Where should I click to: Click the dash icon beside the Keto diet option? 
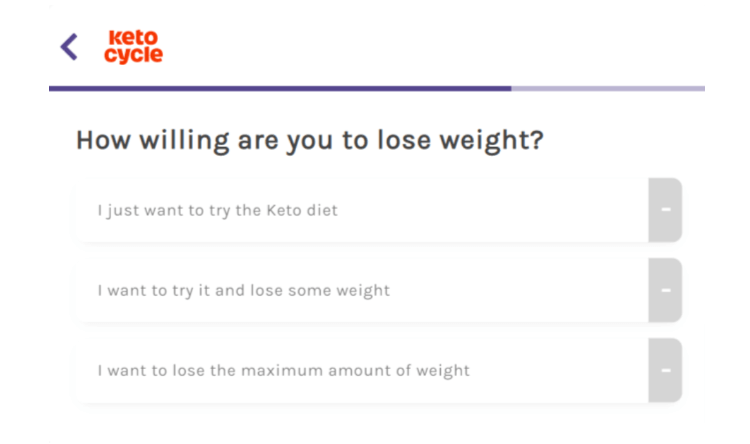[666, 210]
